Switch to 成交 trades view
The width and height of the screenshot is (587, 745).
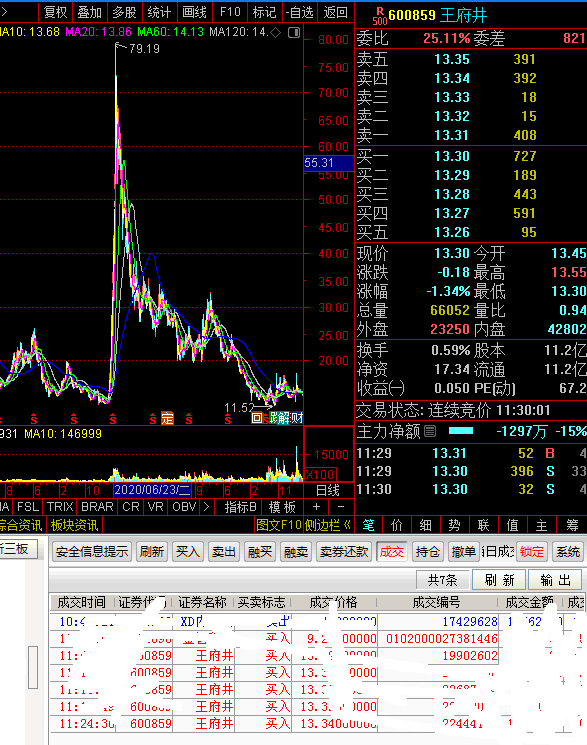click(391, 552)
